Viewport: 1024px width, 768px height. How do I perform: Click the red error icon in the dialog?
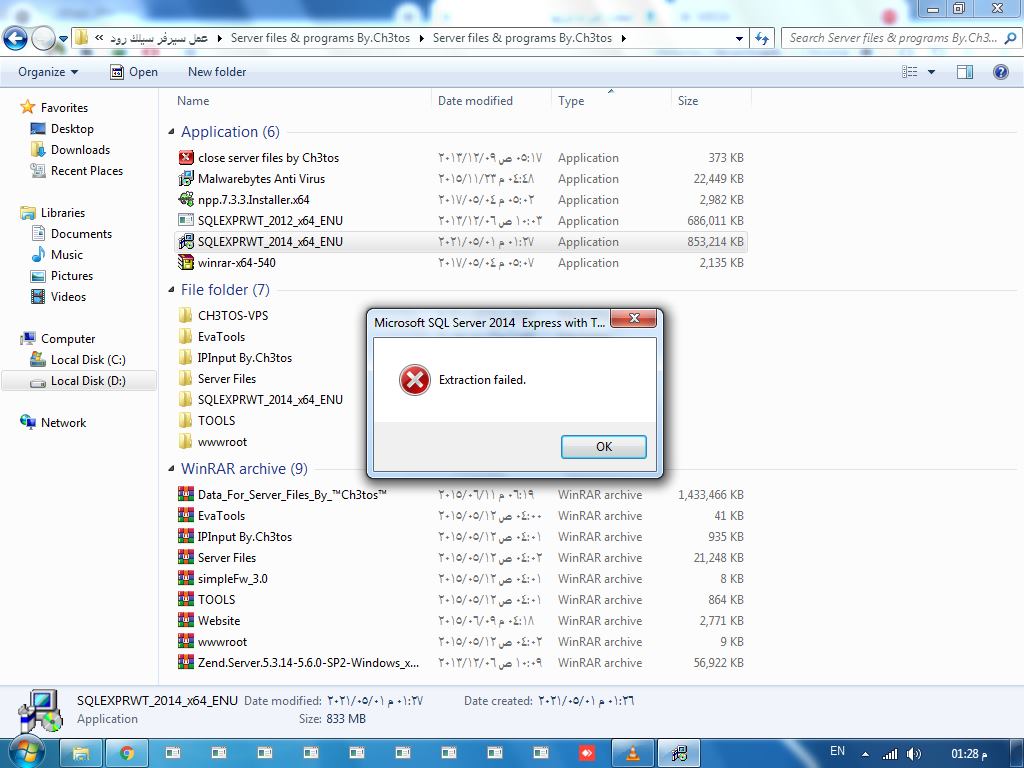415,380
